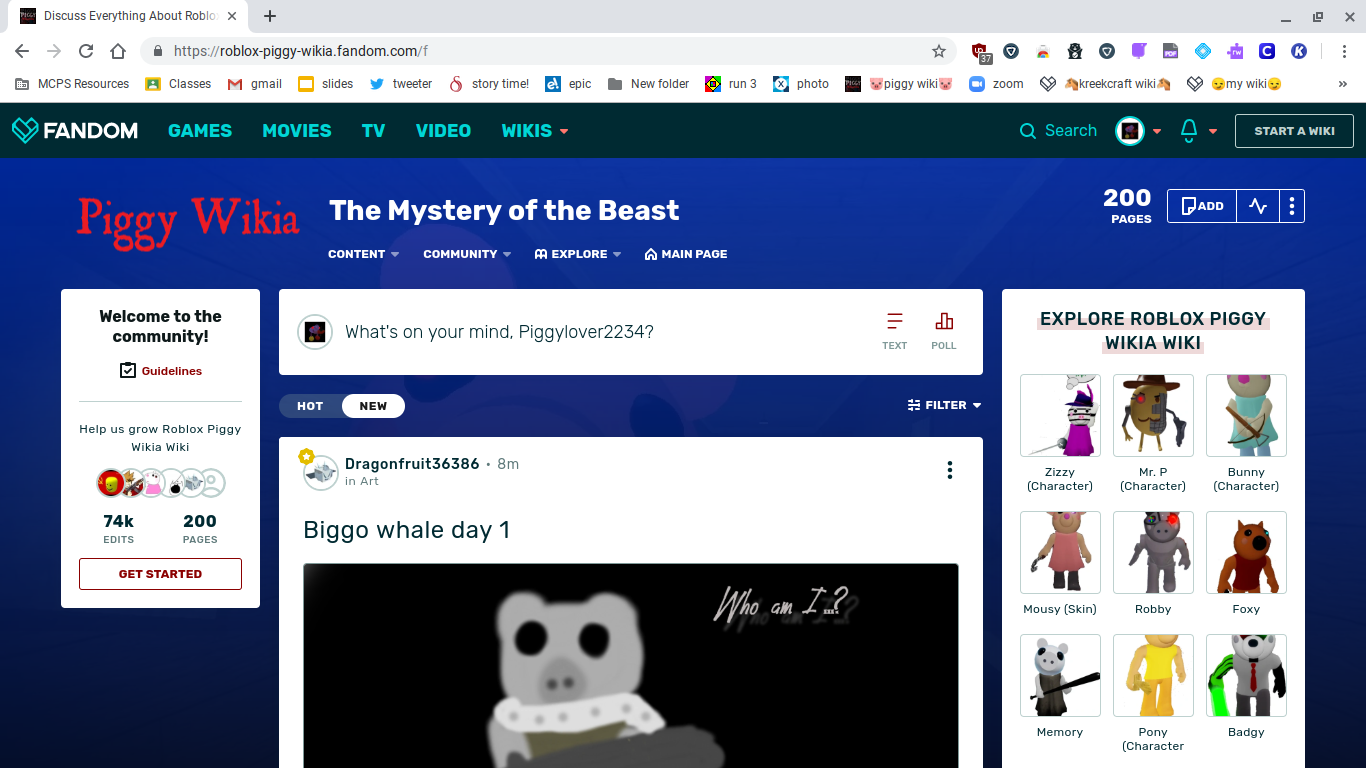Image resolution: width=1366 pixels, height=768 pixels.
Task: Go back to previous page
Action: (22, 51)
